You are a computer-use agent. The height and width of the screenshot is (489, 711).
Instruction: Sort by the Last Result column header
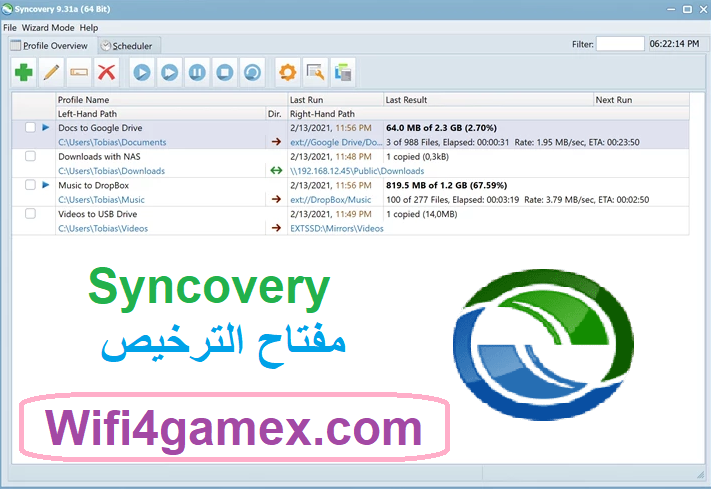pyautogui.click(x=488, y=100)
